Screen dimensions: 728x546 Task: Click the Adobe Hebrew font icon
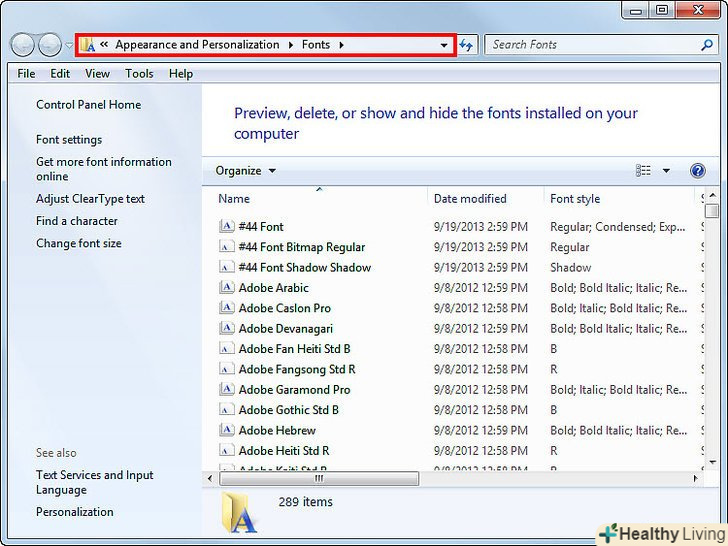[x=226, y=430]
